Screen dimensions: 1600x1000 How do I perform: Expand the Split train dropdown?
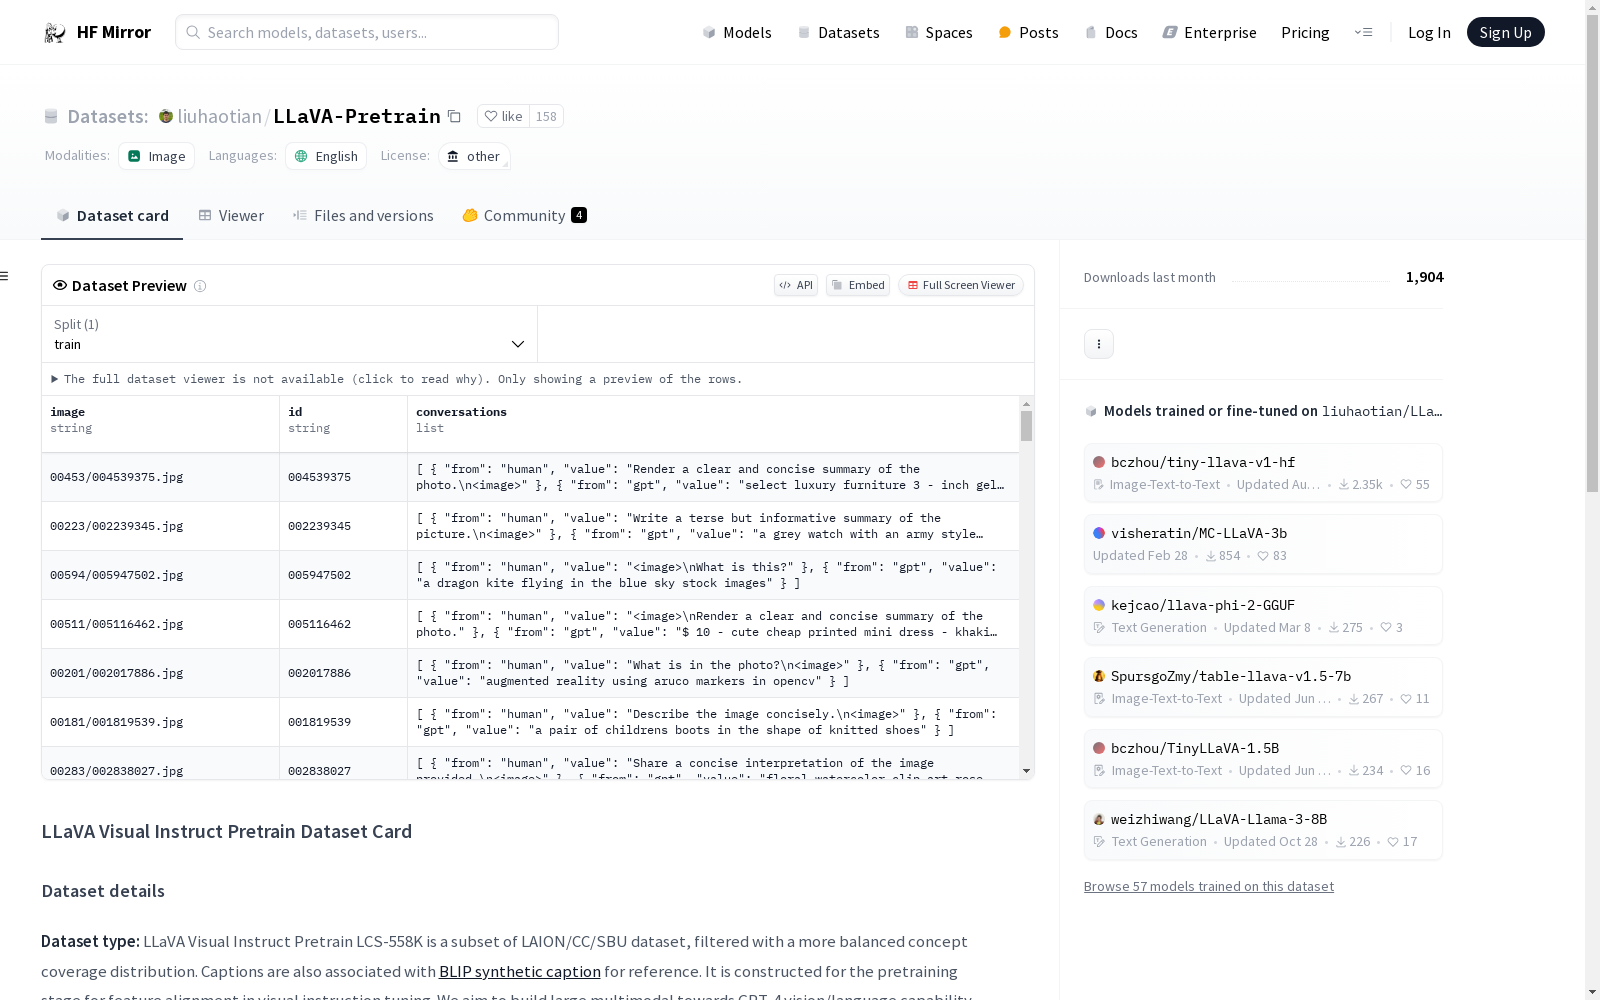[x=289, y=335]
